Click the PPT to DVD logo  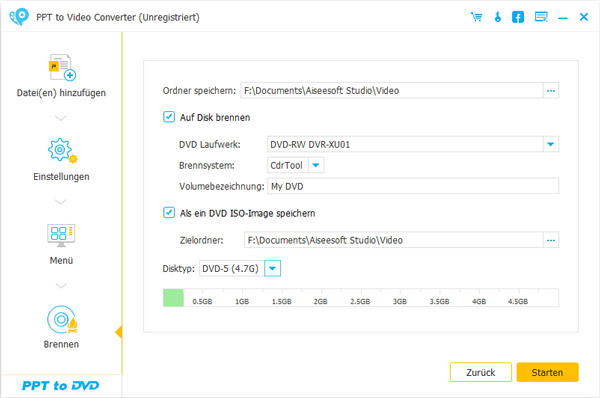pos(60,385)
